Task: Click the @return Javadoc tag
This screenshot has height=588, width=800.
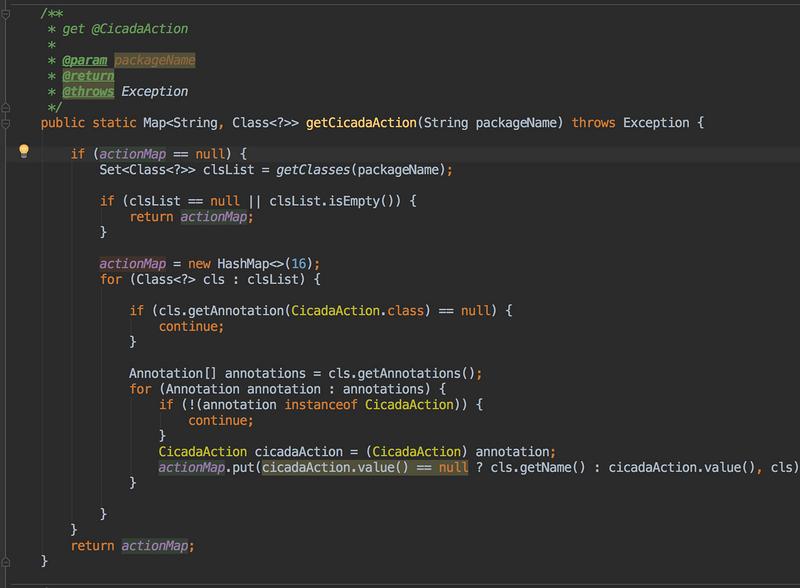Action: tap(88, 76)
